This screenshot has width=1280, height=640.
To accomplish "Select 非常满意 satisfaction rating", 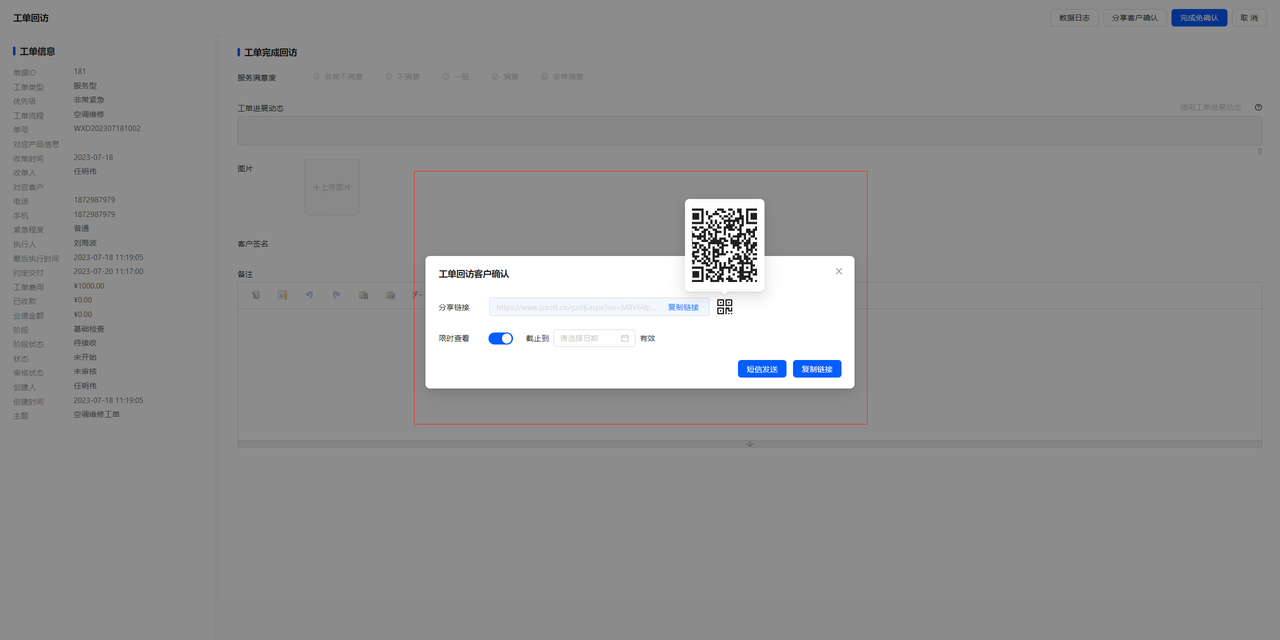I will click(x=562, y=77).
